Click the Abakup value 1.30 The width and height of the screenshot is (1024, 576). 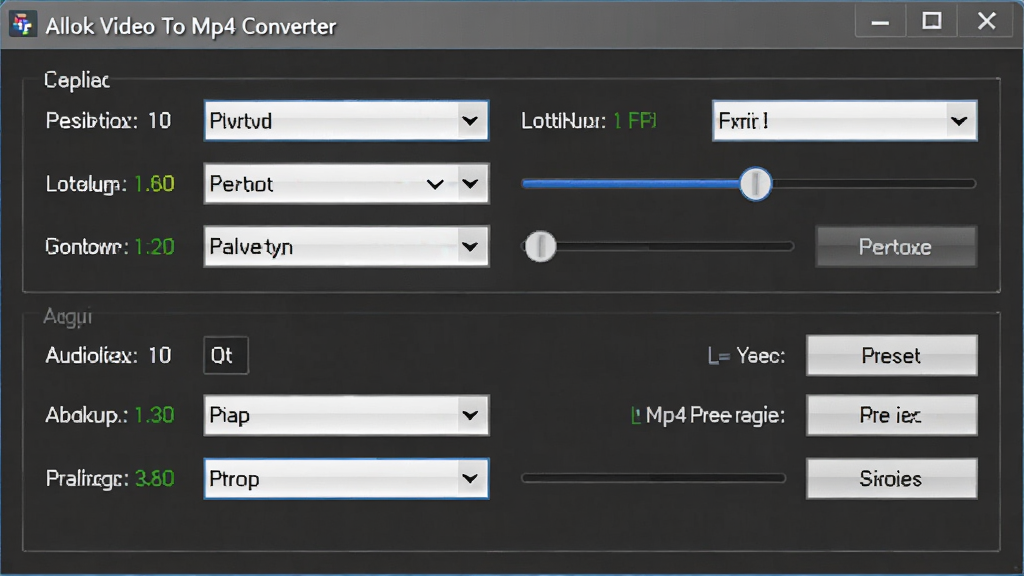154,415
